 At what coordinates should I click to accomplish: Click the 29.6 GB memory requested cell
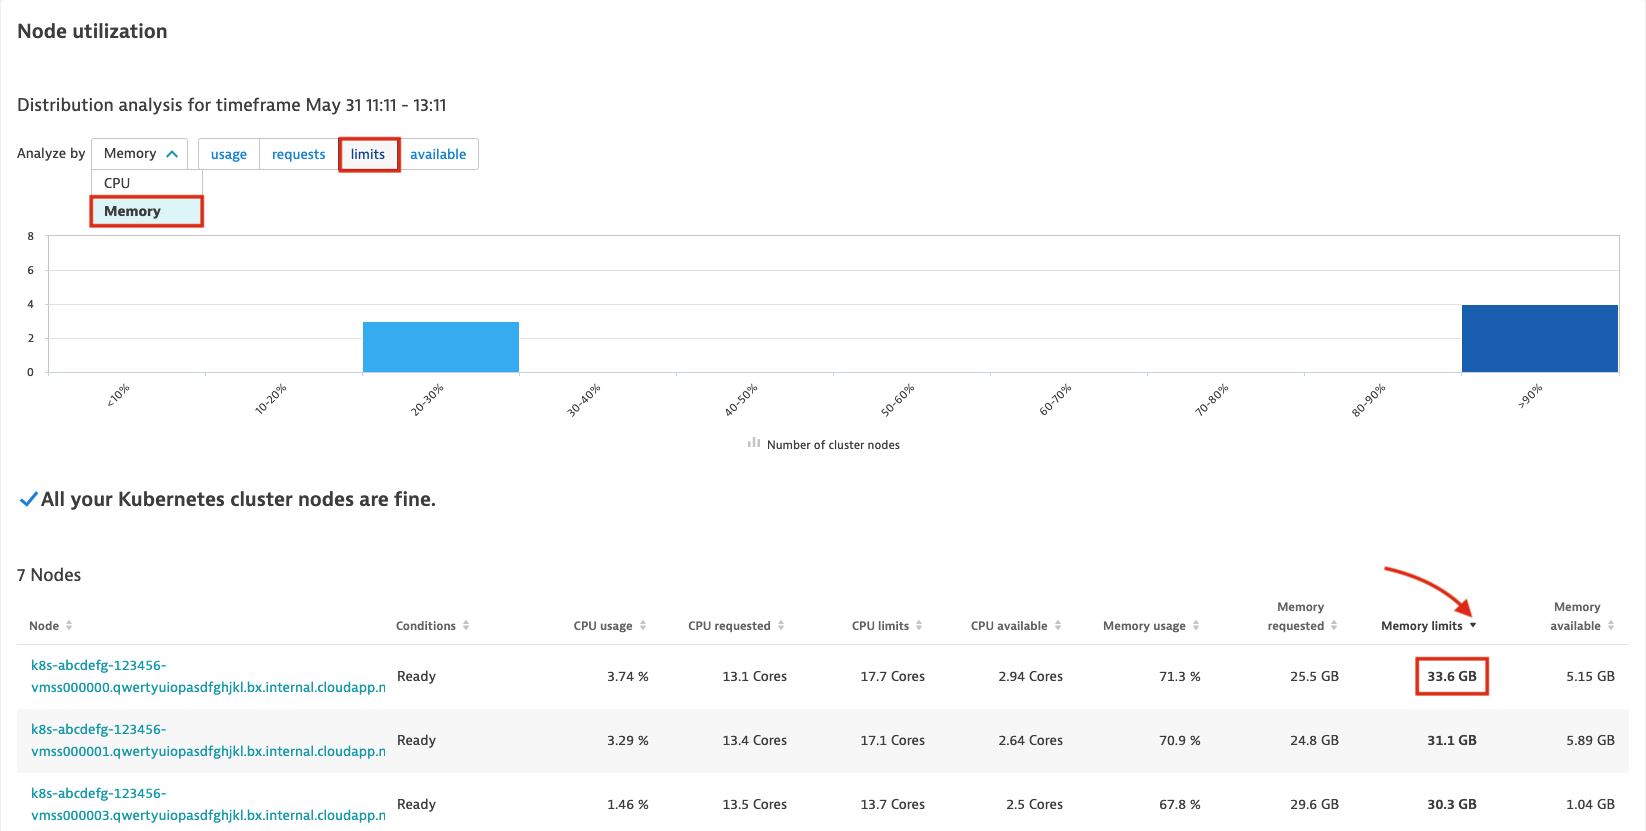coord(1315,804)
